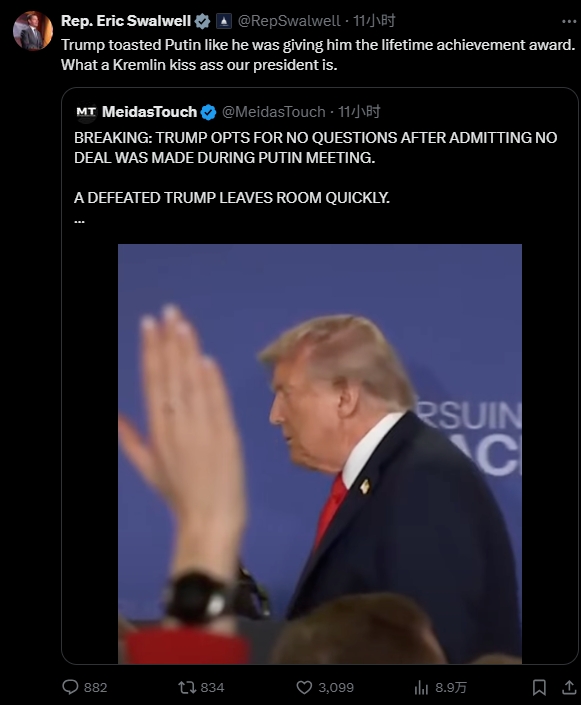Open quoted tweet's 11小时 timestamp
The height and width of the screenshot is (705, 581).
[359, 112]
